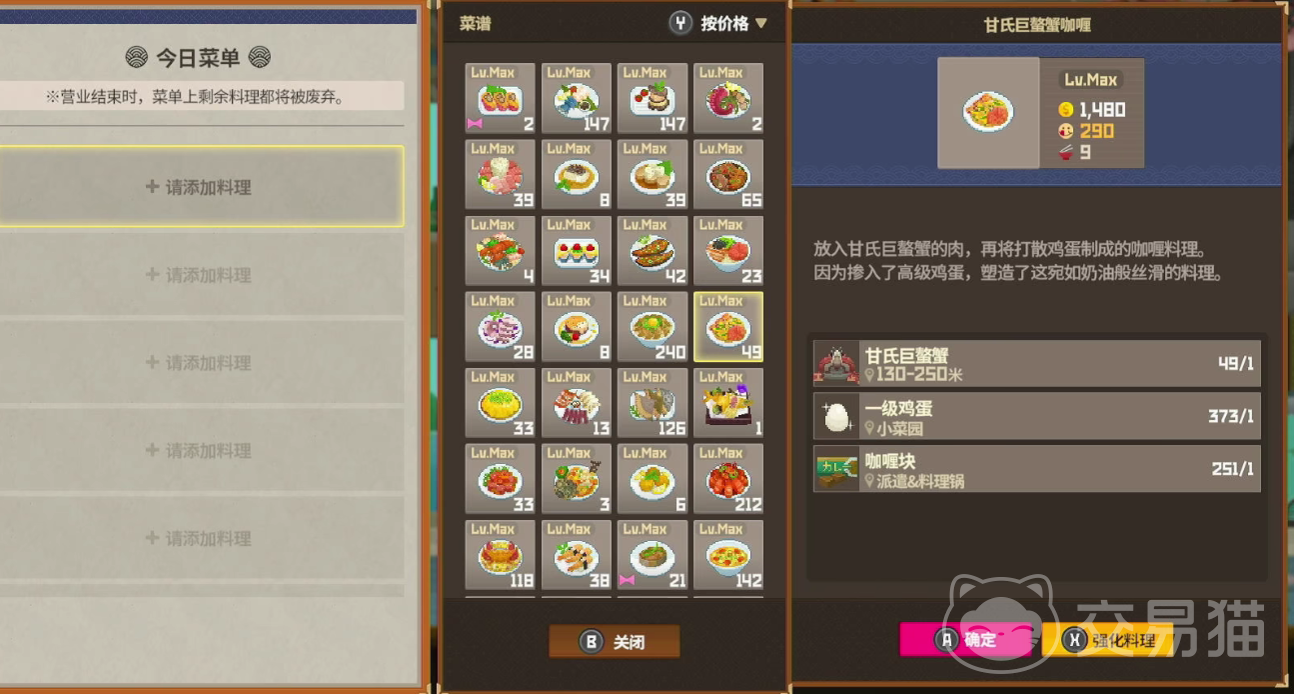Choose the recipe with quantity 212
This screenshot has width=1294, height=694.
pos(728,478)
